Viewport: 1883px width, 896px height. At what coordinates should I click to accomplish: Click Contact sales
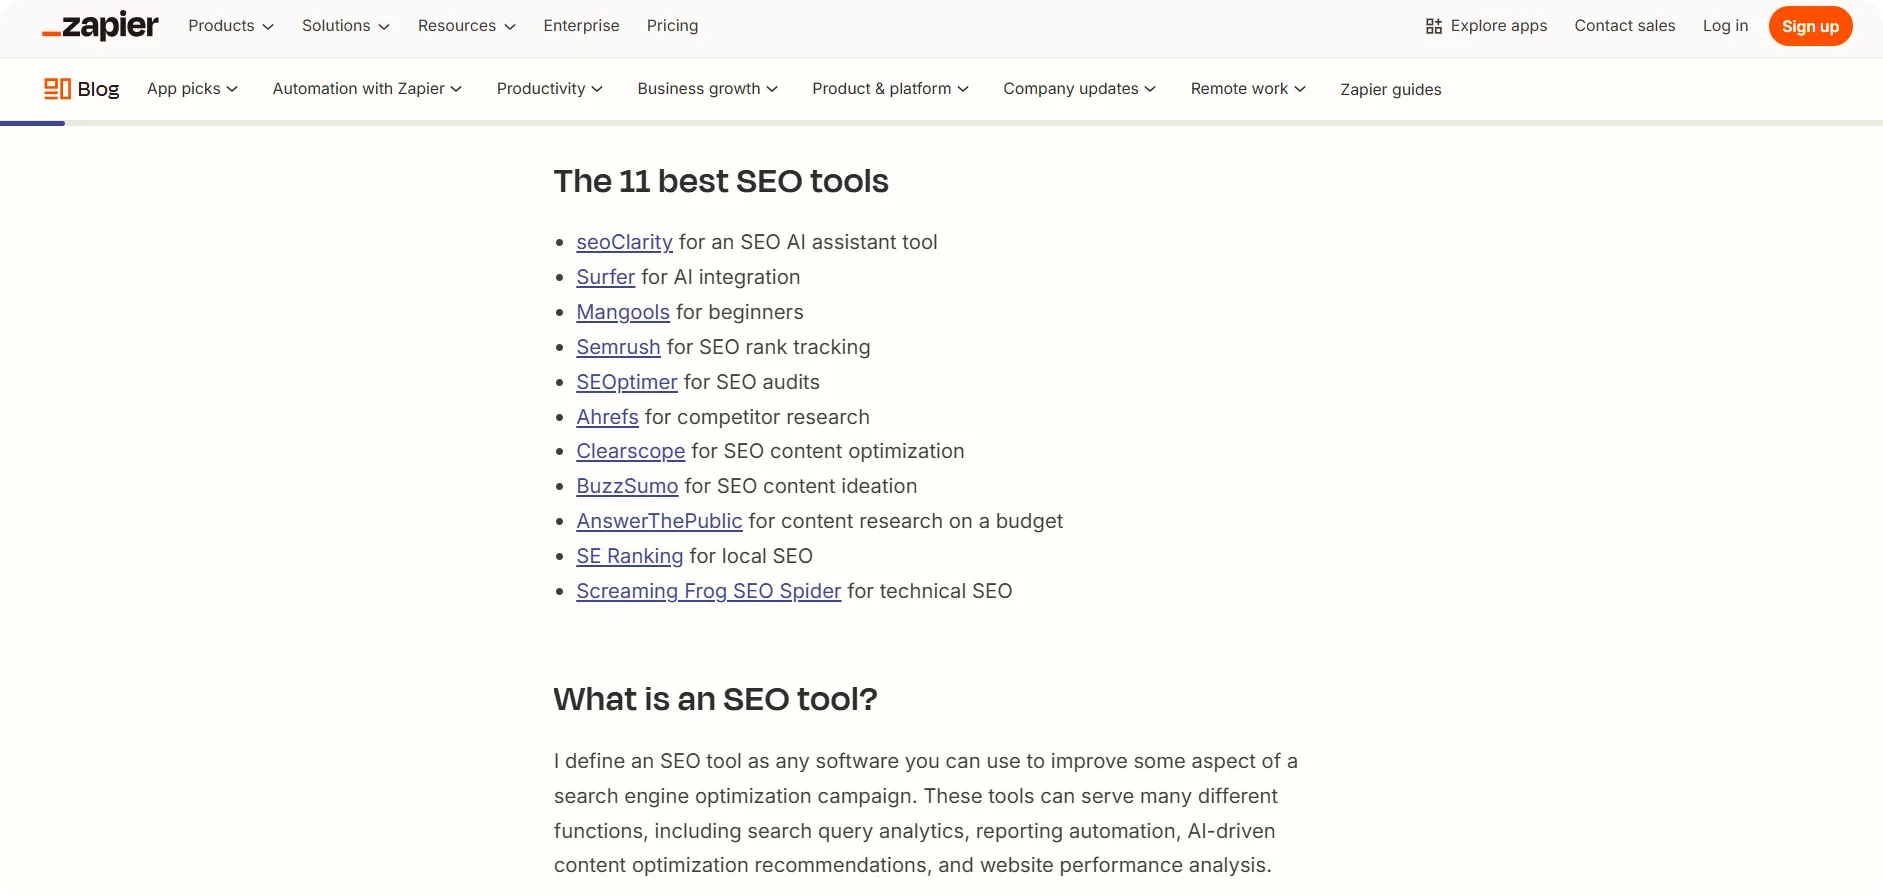tap(1625, 26)
